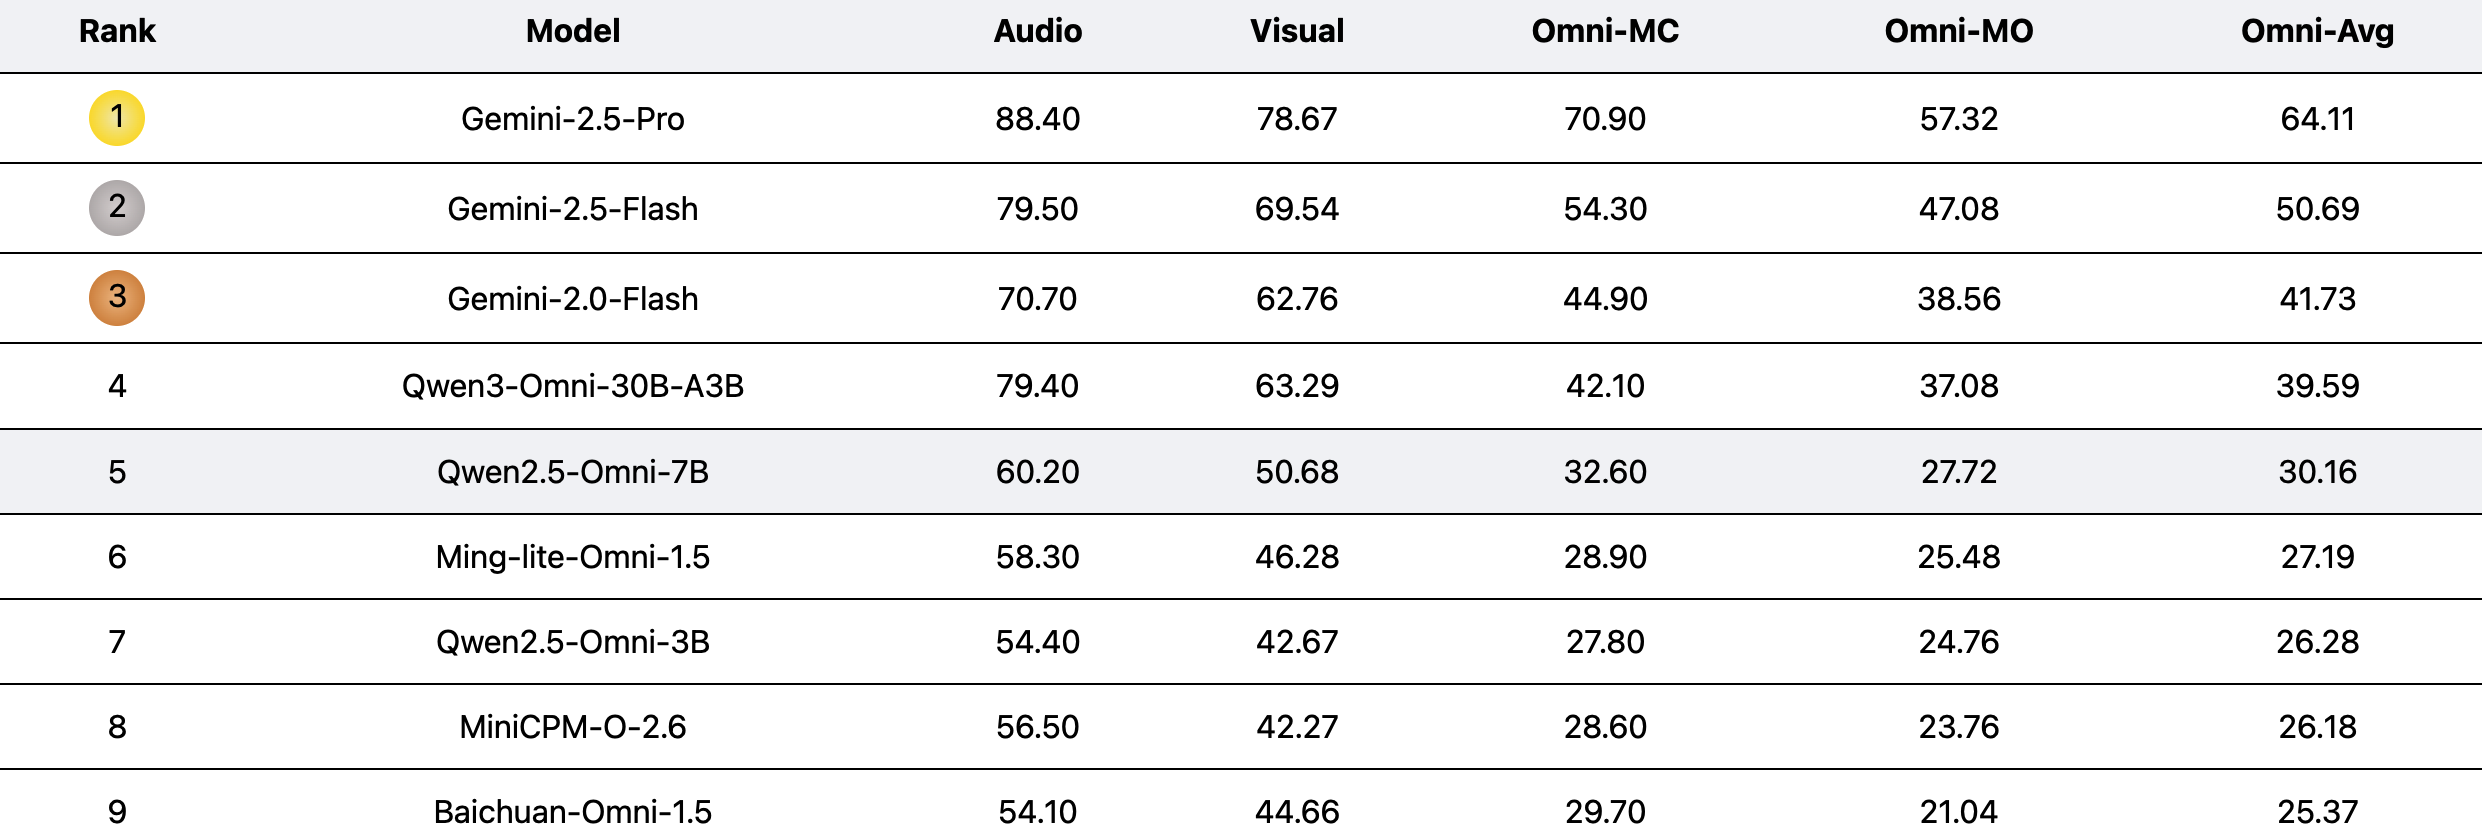The image size is (2482, 840).
Task: Click the Visual column header
Action: [x=1296, y=32]
